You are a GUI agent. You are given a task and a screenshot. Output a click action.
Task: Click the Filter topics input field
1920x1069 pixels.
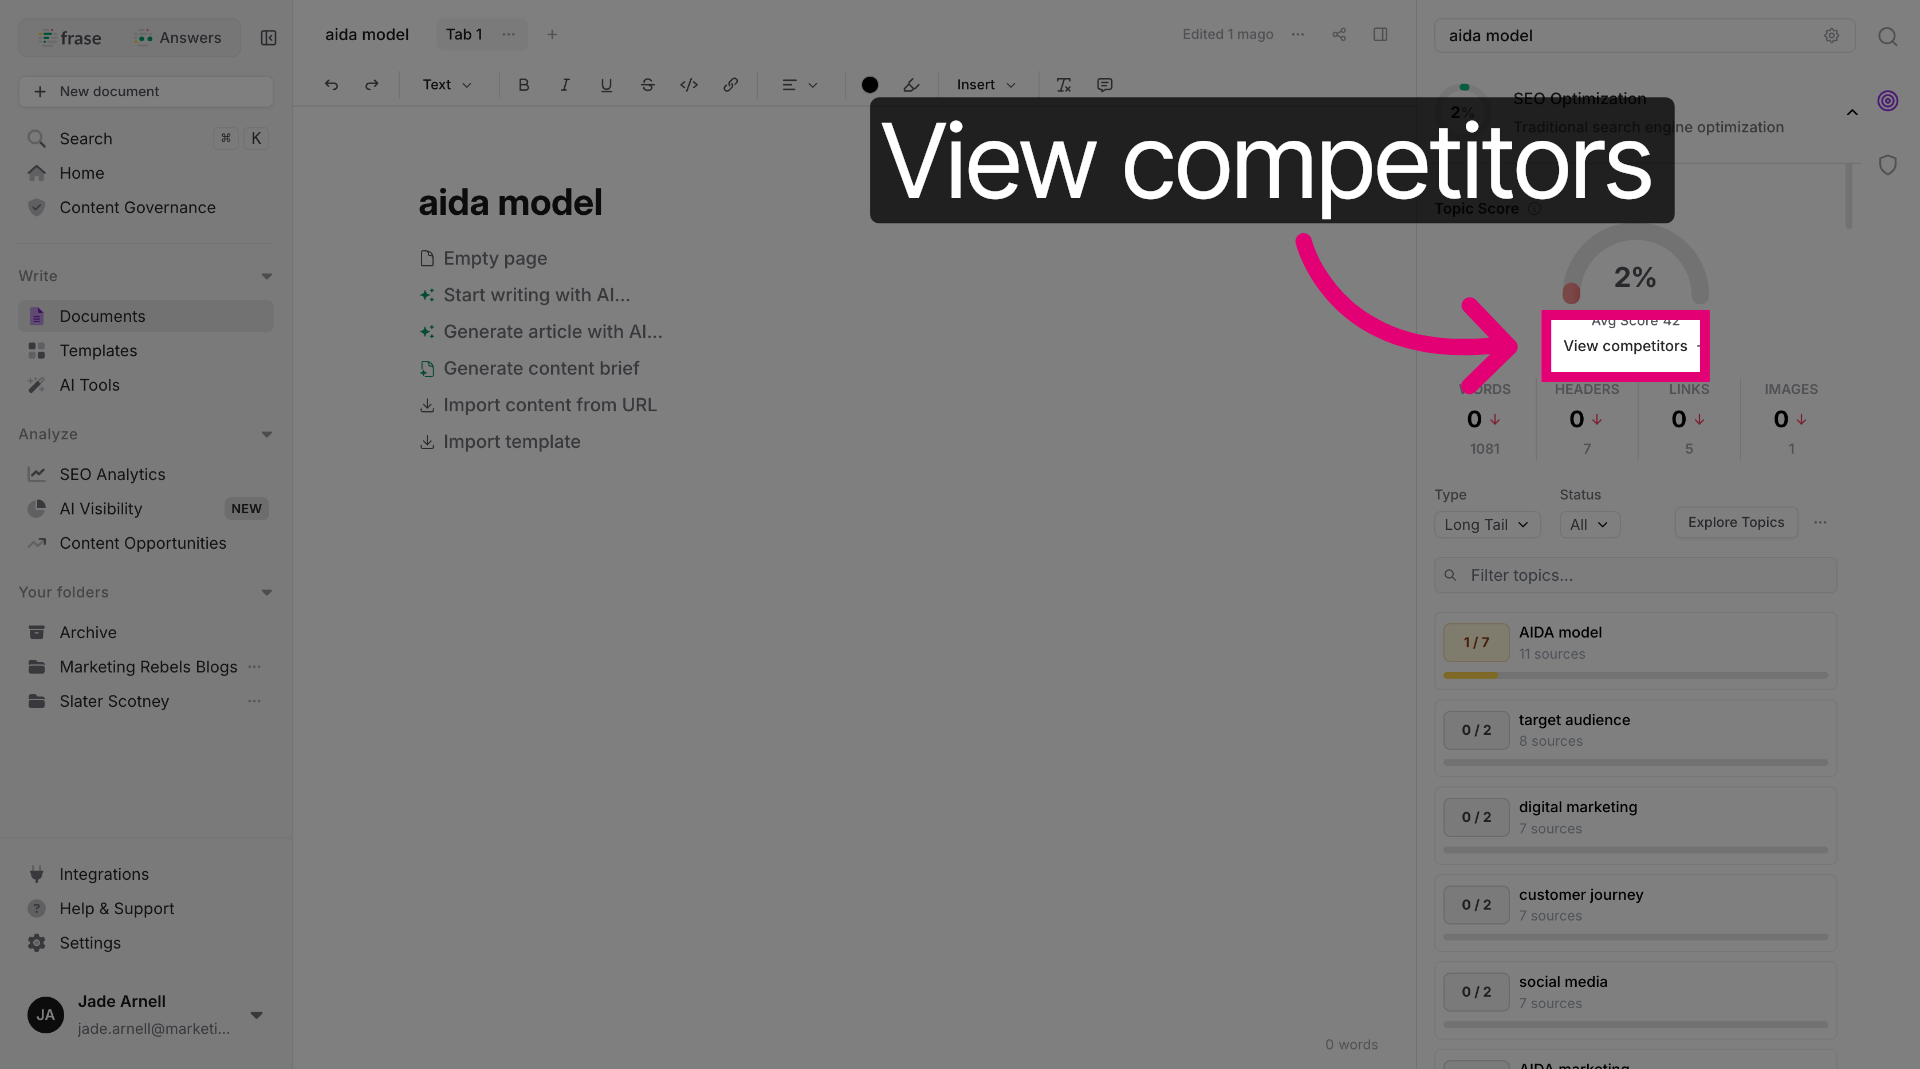point(1635,576)
